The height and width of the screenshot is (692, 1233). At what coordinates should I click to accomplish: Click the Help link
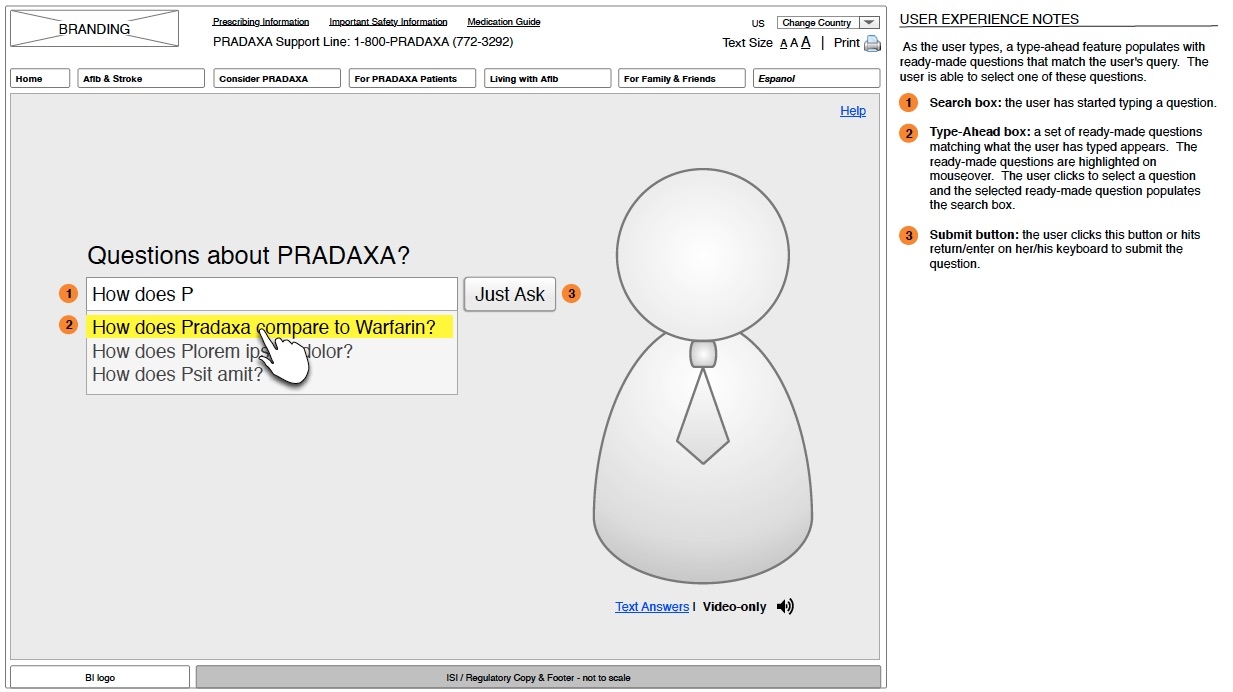pyautogui.click(x=853, y=111)
